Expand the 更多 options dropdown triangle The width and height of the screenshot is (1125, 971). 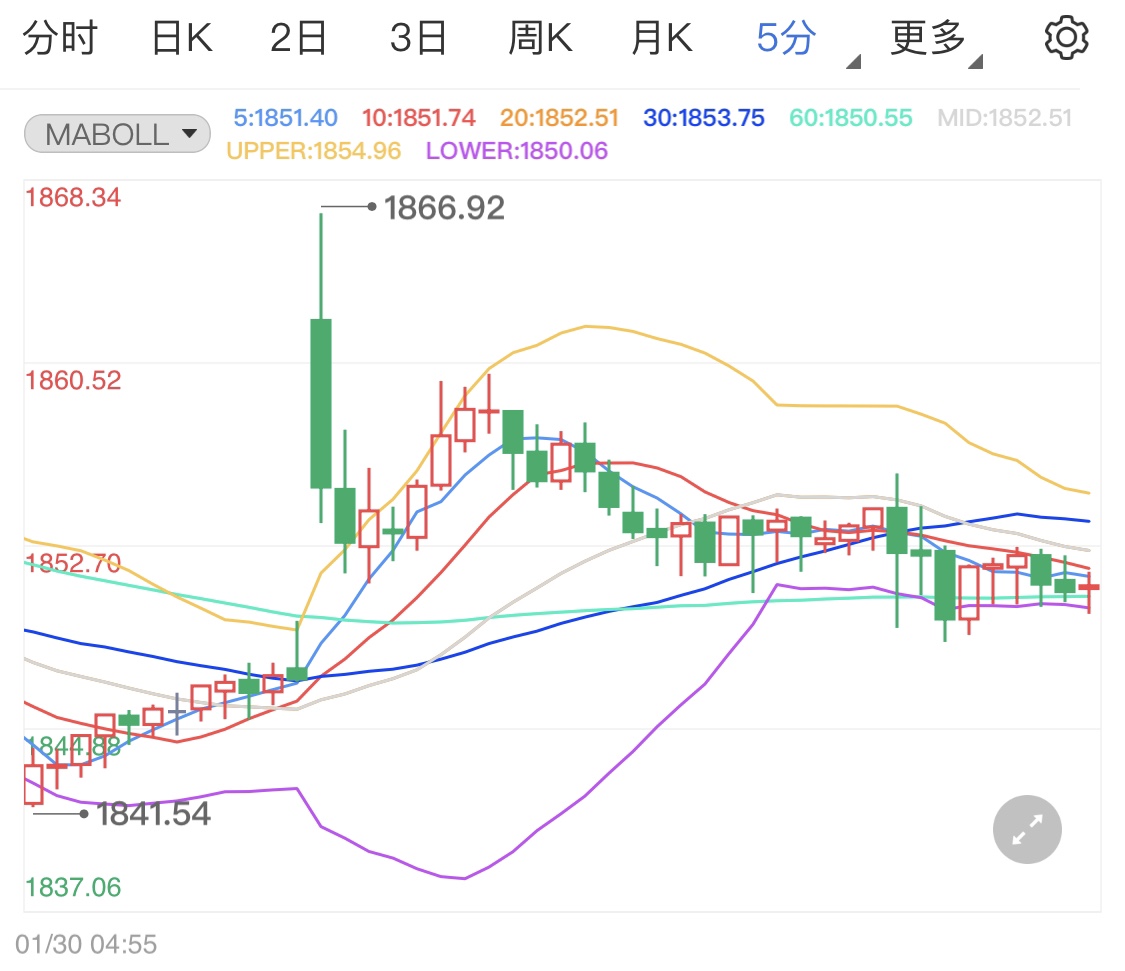[x=975, y=62]
